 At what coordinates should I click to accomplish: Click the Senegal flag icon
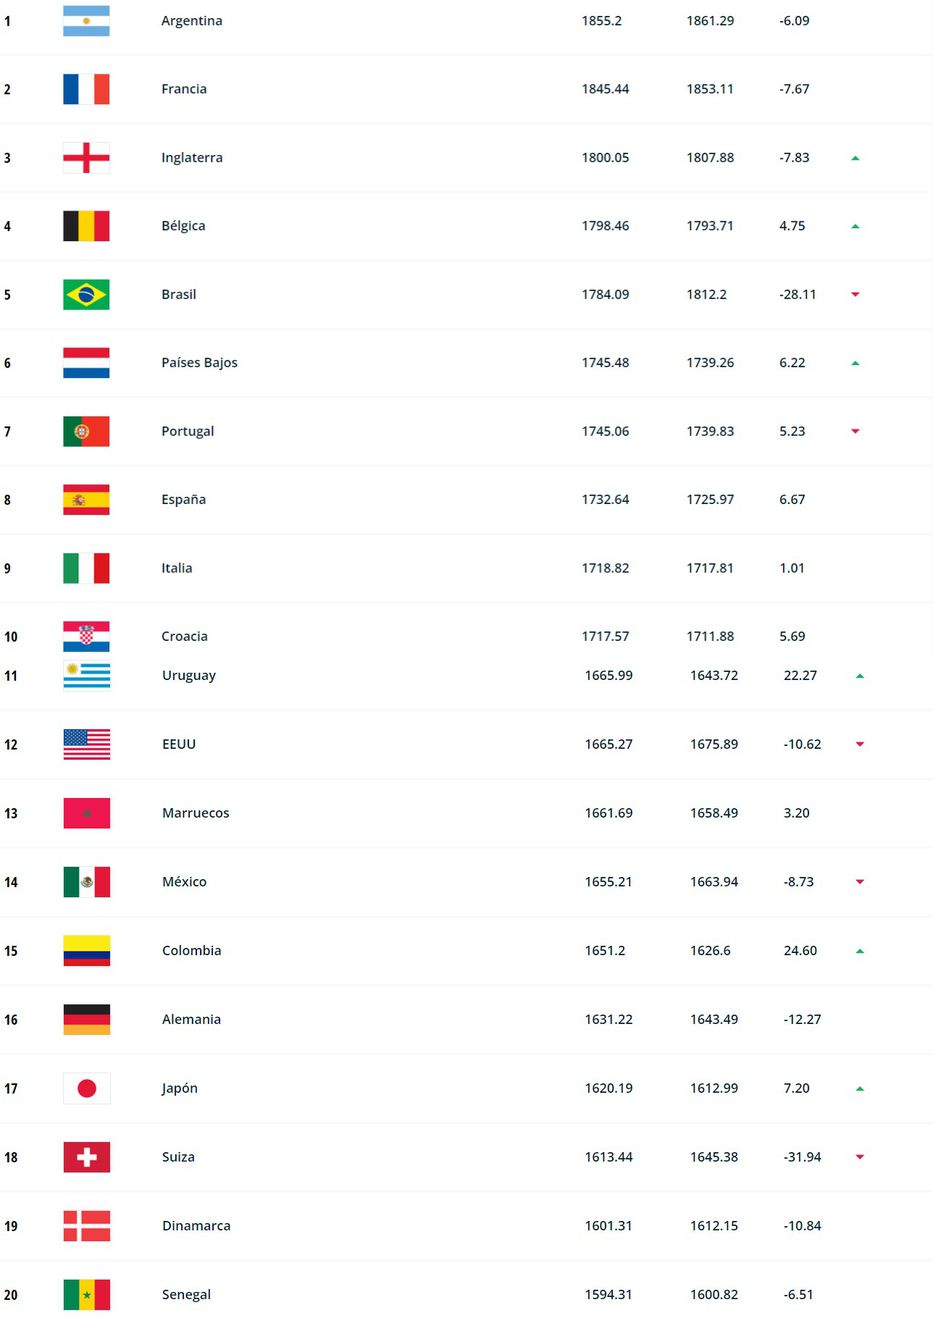pos(87,1295)
